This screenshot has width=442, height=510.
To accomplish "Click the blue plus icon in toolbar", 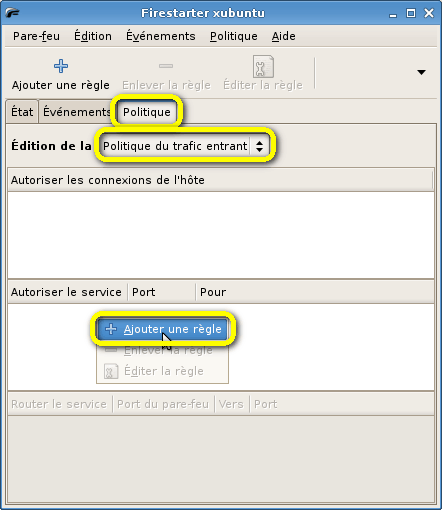I will [x=61, y=66].
